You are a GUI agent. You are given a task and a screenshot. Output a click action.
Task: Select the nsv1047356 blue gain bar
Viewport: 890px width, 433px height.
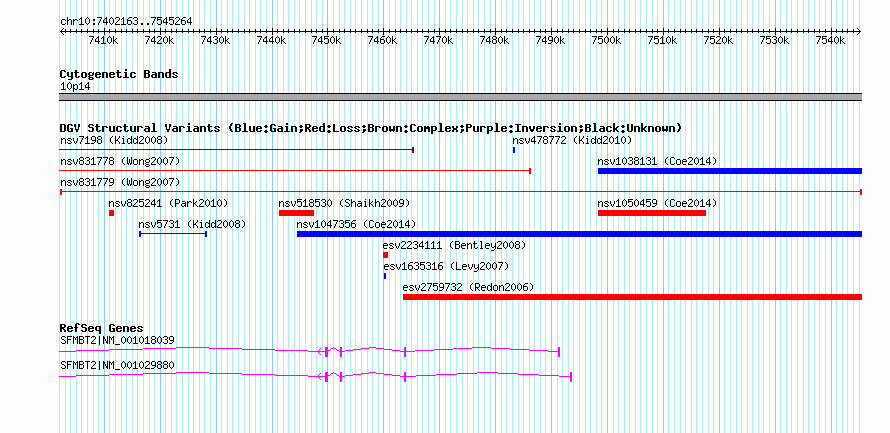(x=580, y=234)
